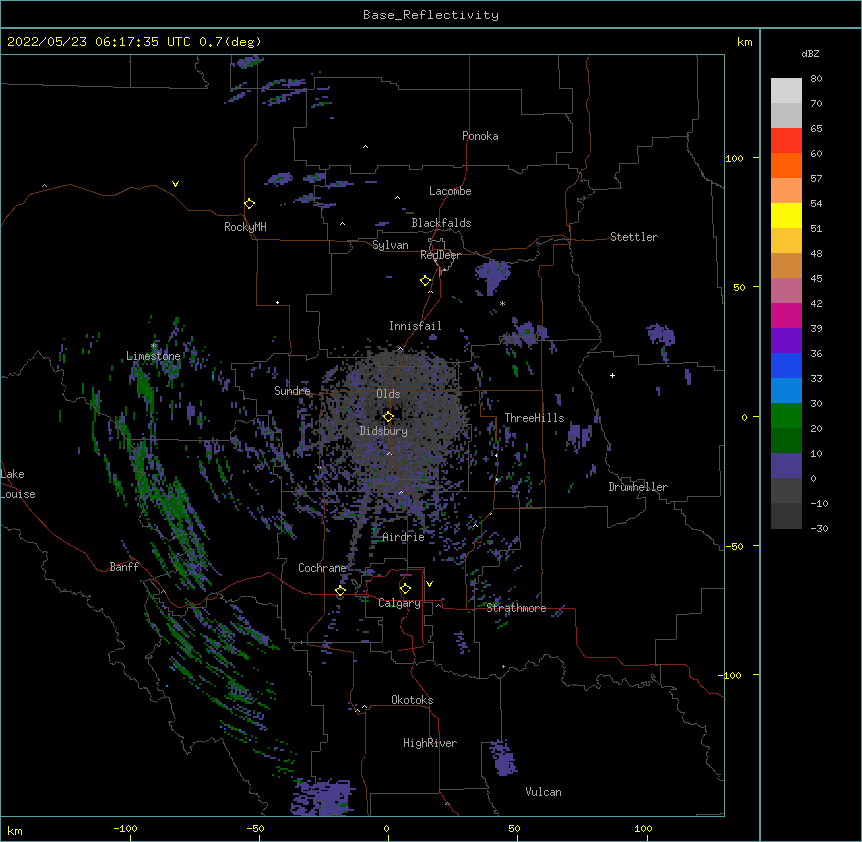The height and width of the screenshot is (842, 862).
Task: Click the Strathmore label
Action: [516, 608]
